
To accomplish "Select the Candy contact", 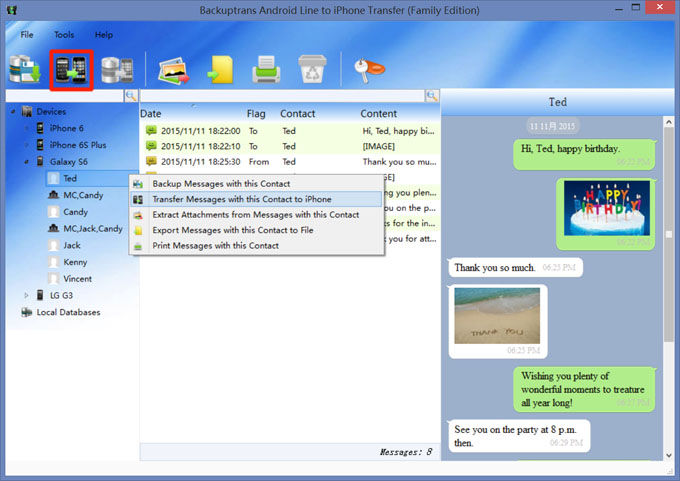I will point(75,212).
